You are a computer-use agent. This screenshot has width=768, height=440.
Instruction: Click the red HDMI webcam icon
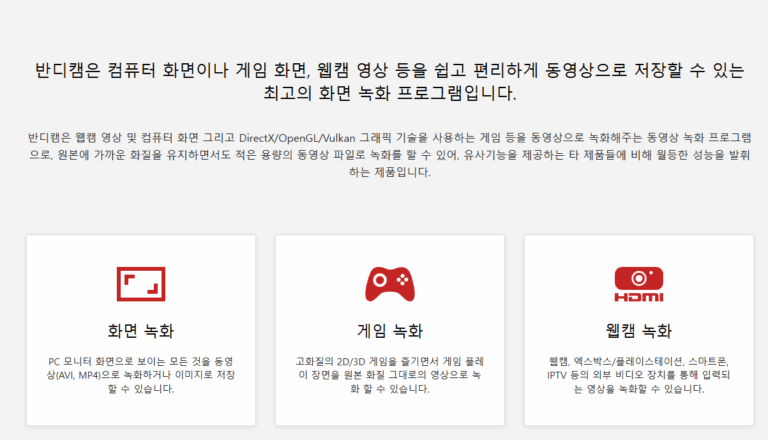[x=639, y=284]
